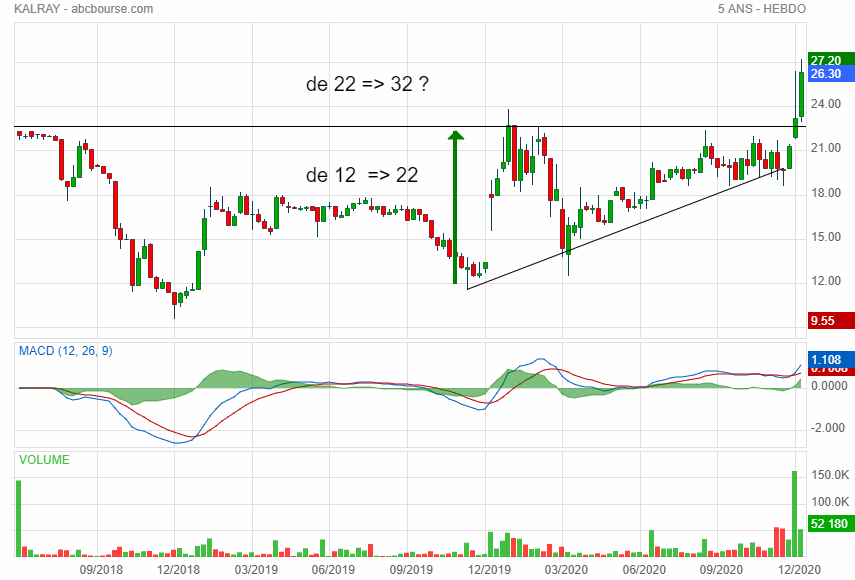The height and width of the screenshot is (580, 855).
Task: Click the "MACD (12, 26, 9)" indicator label
Action: coord(65,351)
